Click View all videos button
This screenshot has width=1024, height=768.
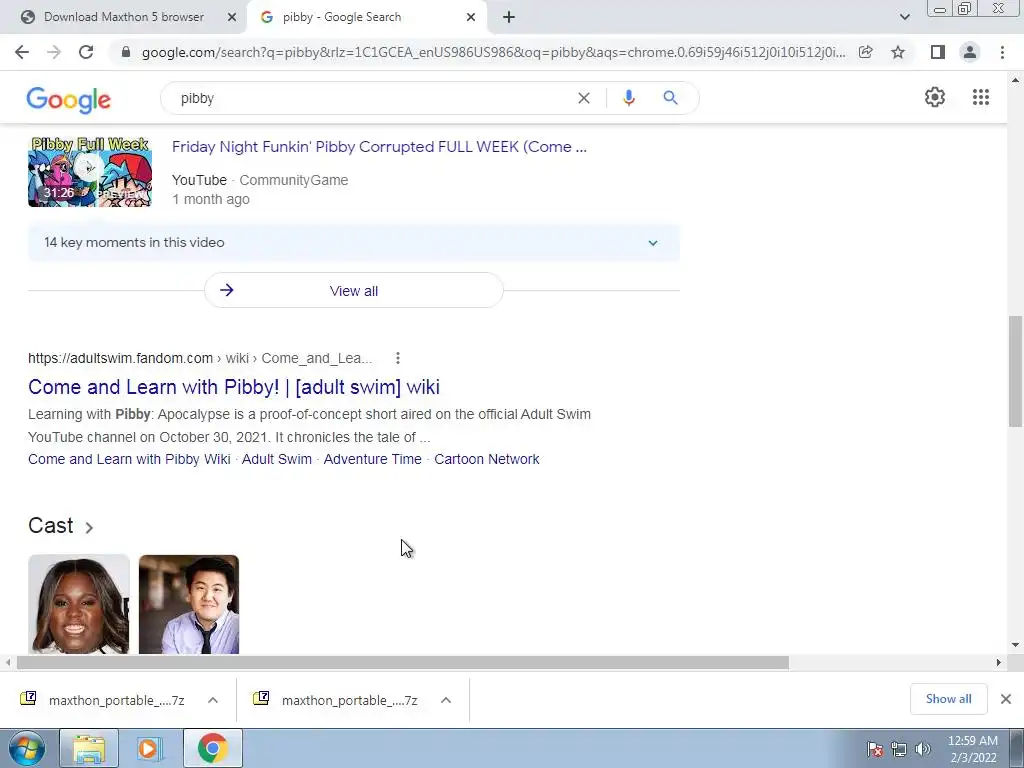click(x=353, y=291)
